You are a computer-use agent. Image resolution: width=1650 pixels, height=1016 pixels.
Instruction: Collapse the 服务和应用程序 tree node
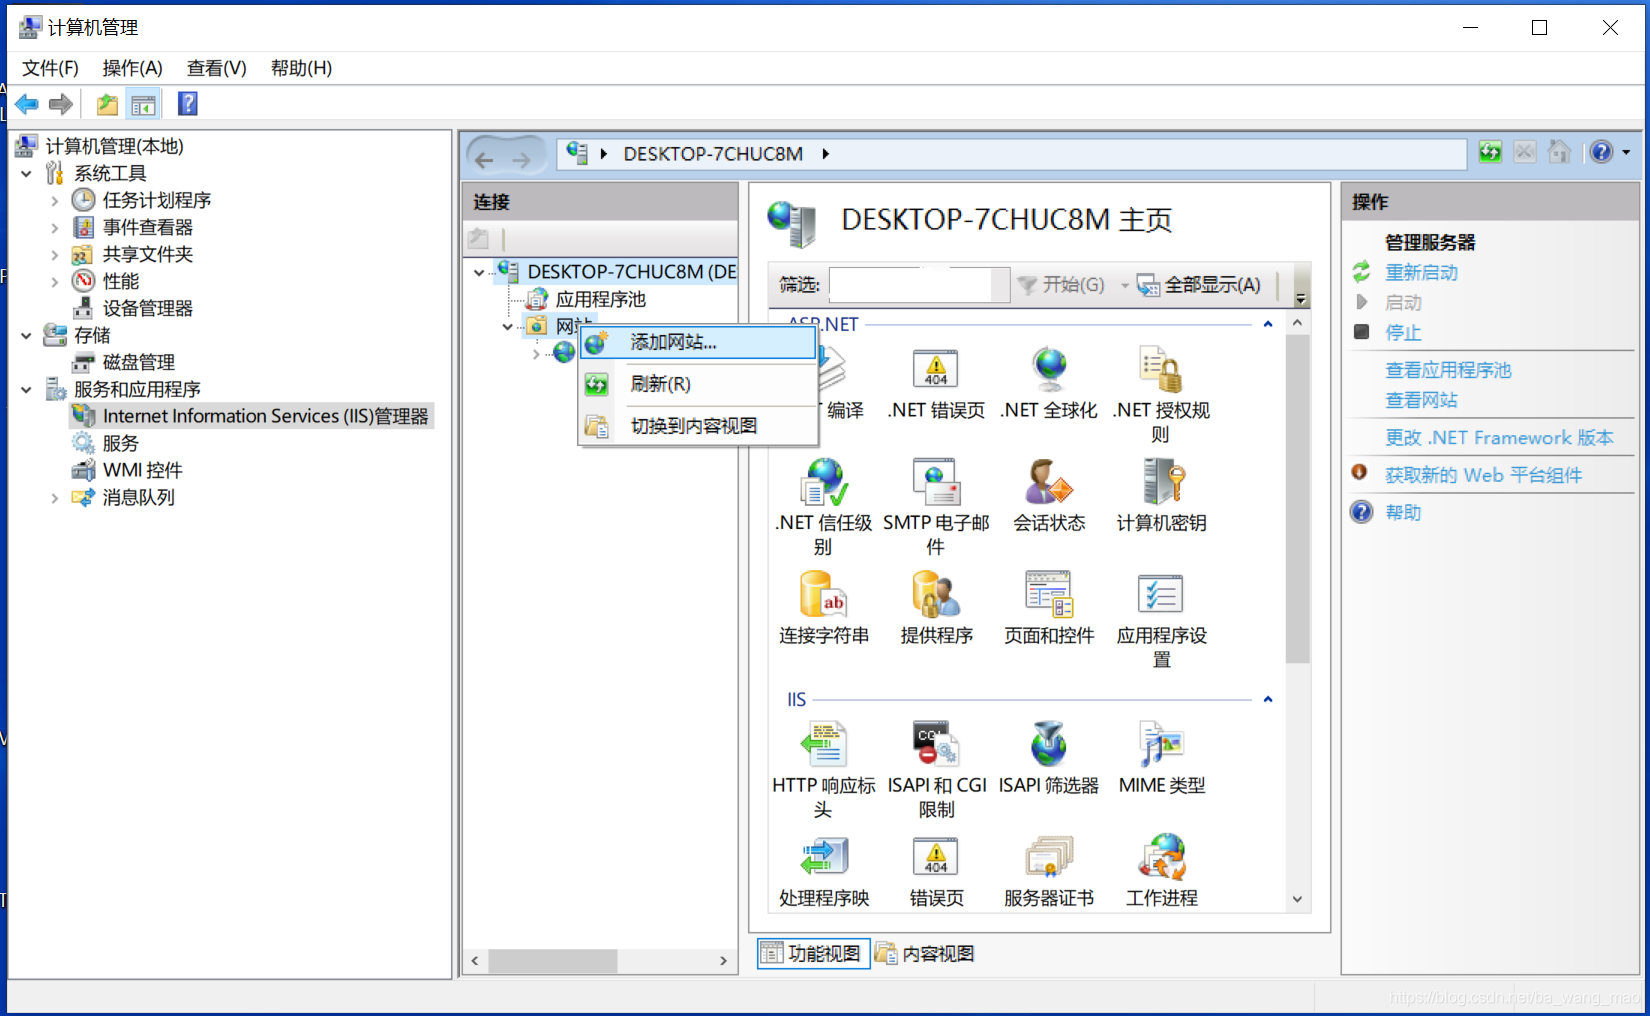(26, 390)
